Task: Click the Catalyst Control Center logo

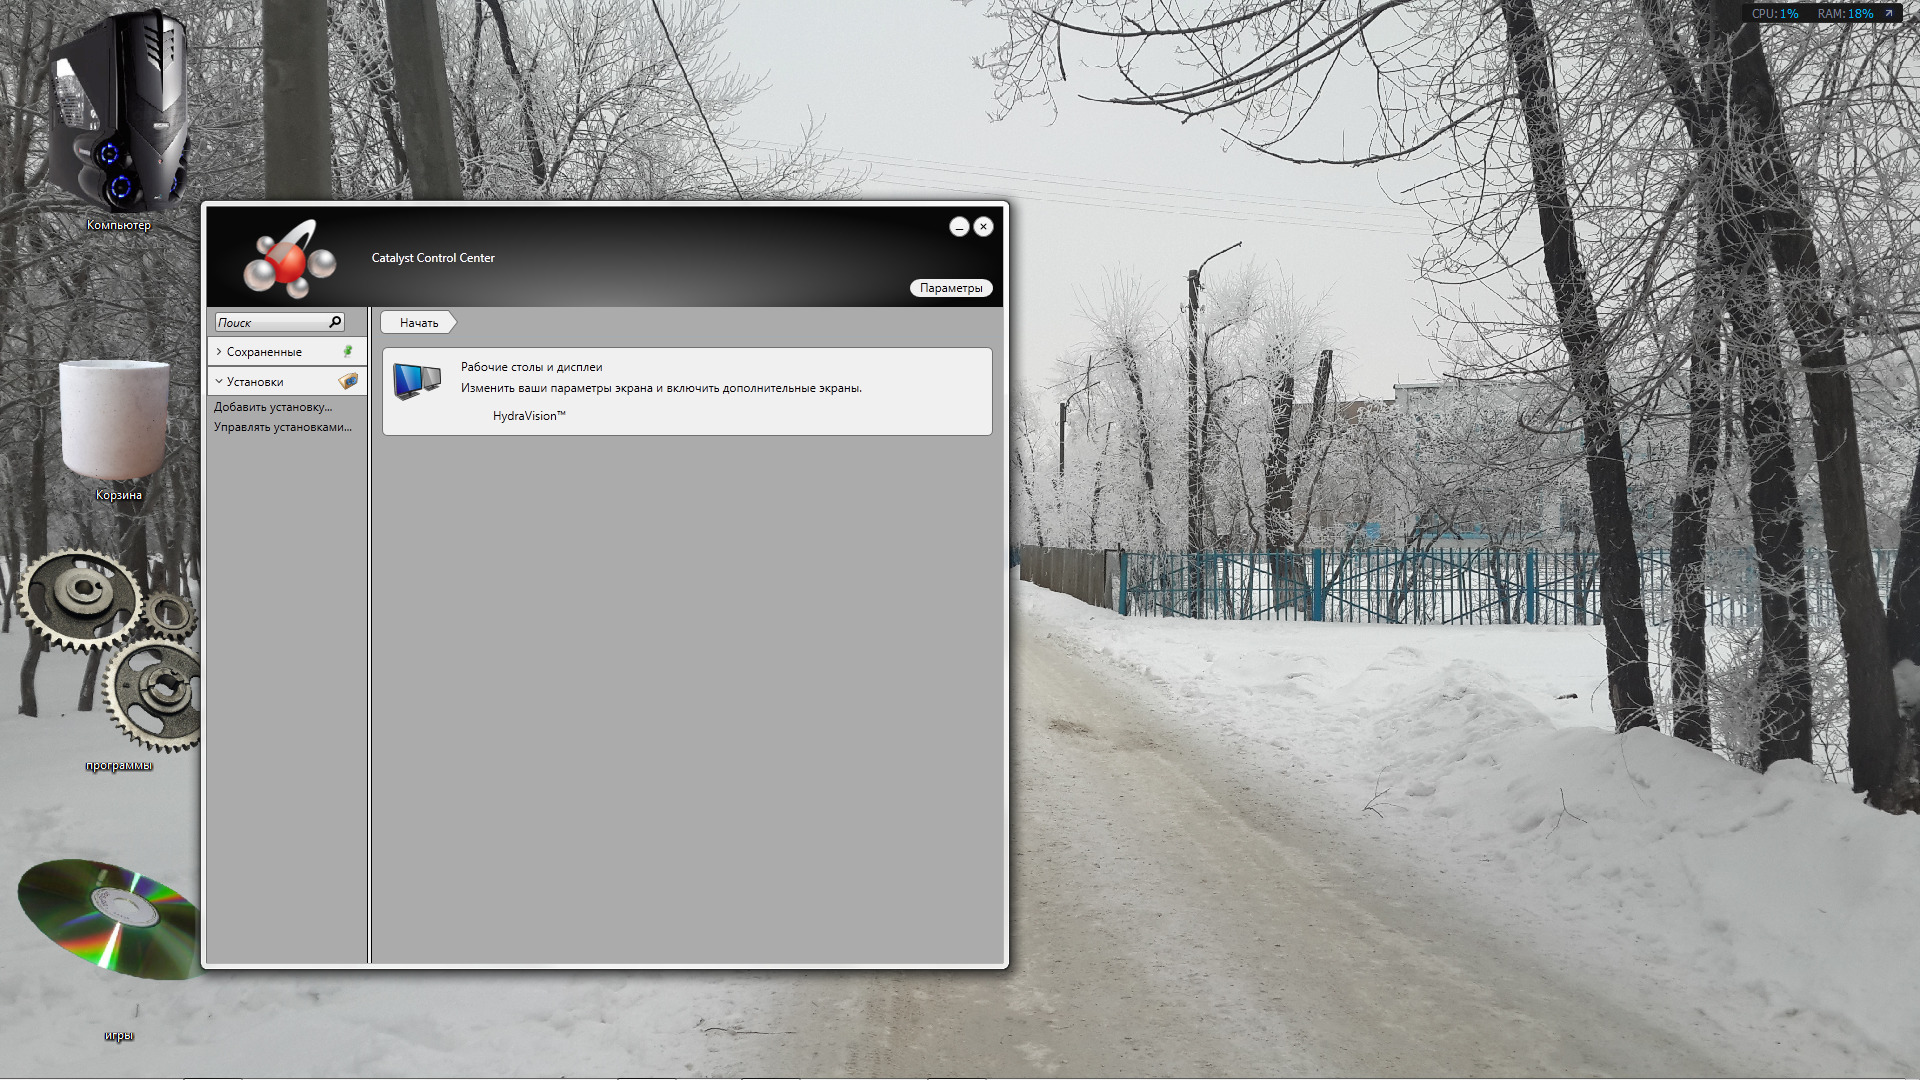Action: 289,259
